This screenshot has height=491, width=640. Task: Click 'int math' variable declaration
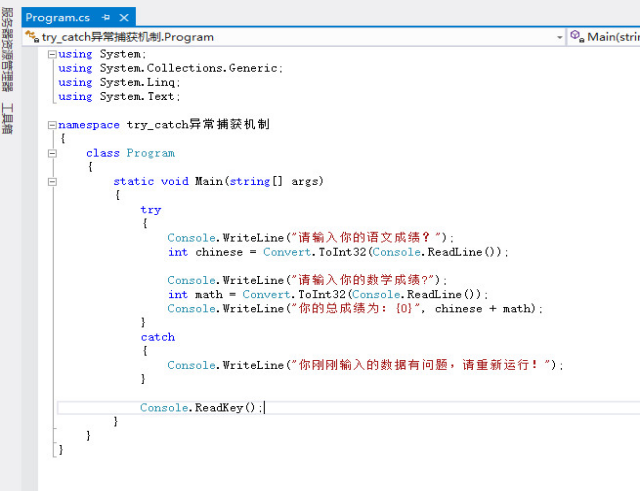point(196,295)
